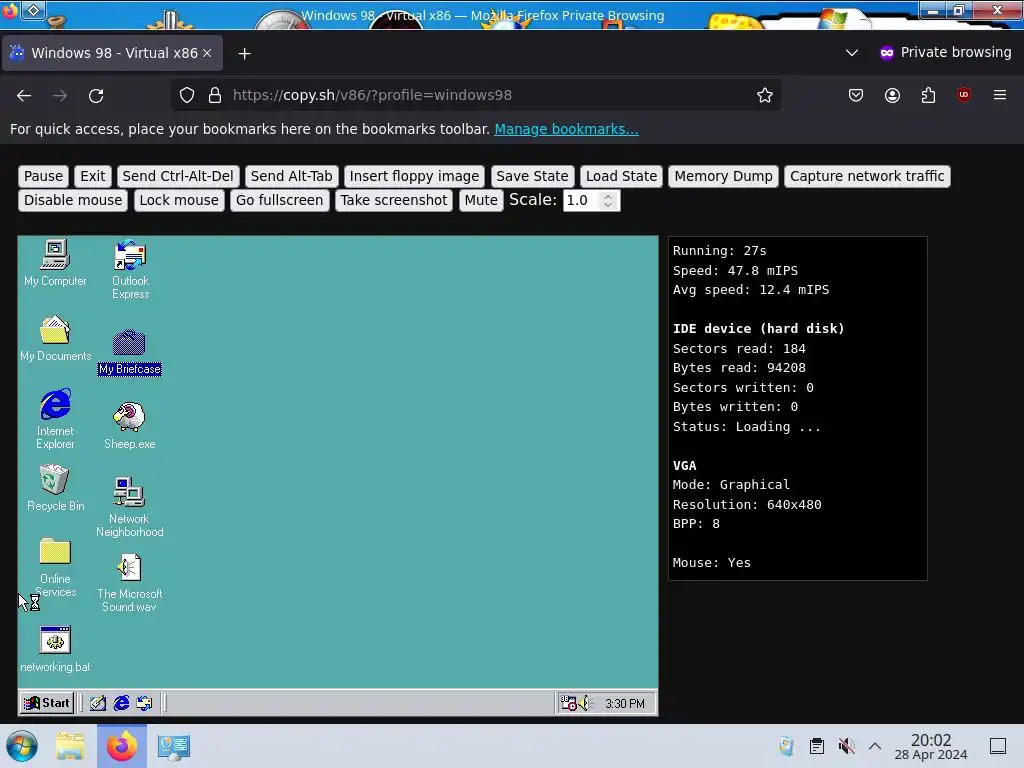The width and height of the screenshot is (1024, 768).
Task: Open the Manage bookmarks link
Action: pos(566,129)
